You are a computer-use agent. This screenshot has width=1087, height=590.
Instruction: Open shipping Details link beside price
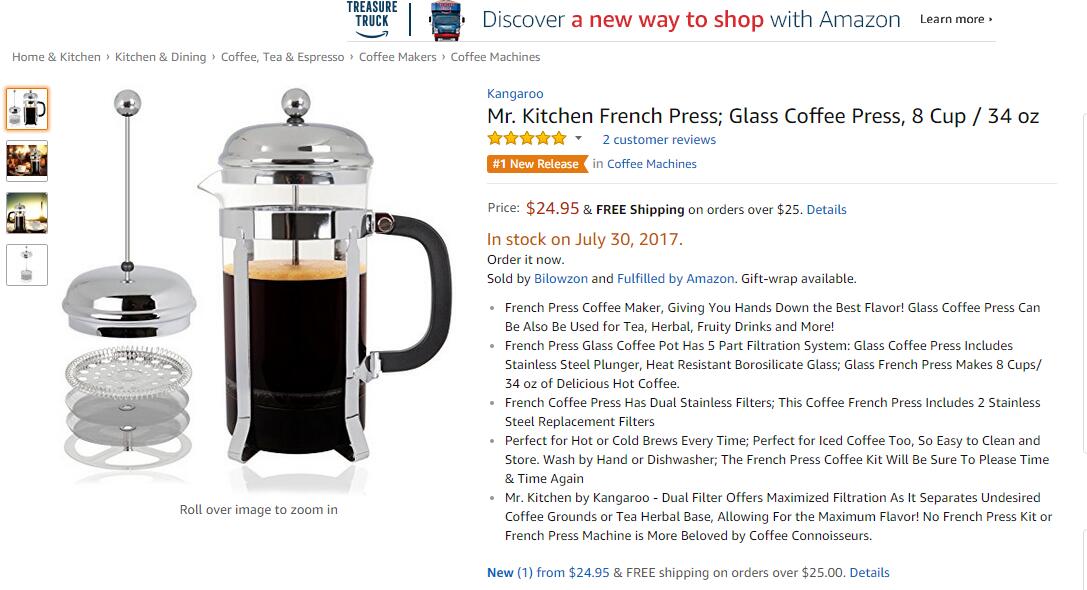pyautogui.click(x=826, y=209)
